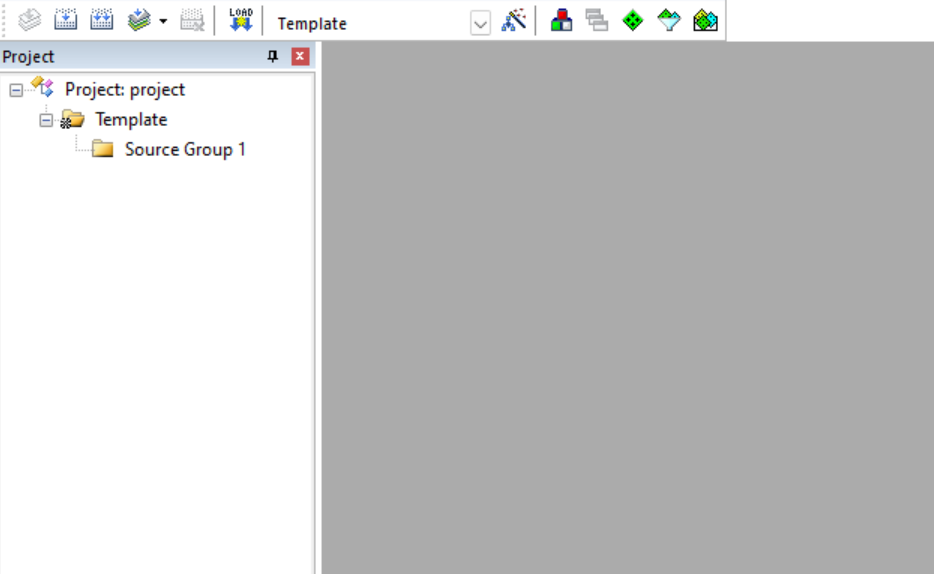Open Manage Project Items colored blocks icon
This screenshot has height=574, width=934.
coord(561,20)
